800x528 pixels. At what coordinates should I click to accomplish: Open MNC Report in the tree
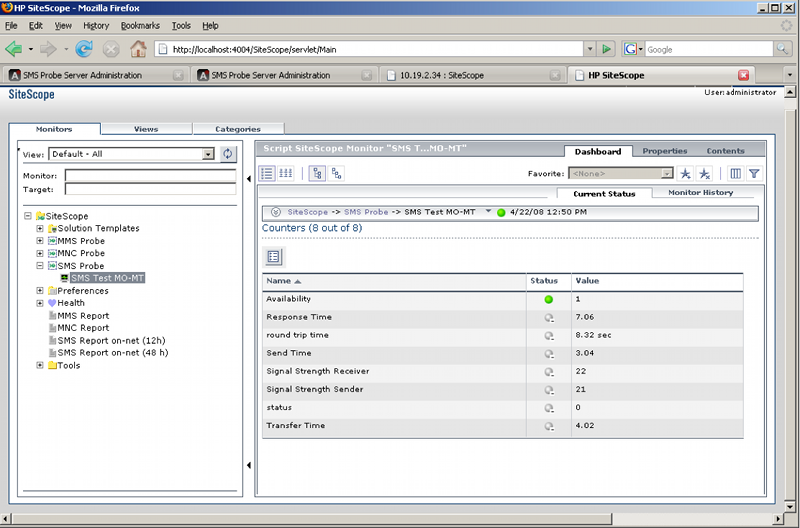click(83, 328)
